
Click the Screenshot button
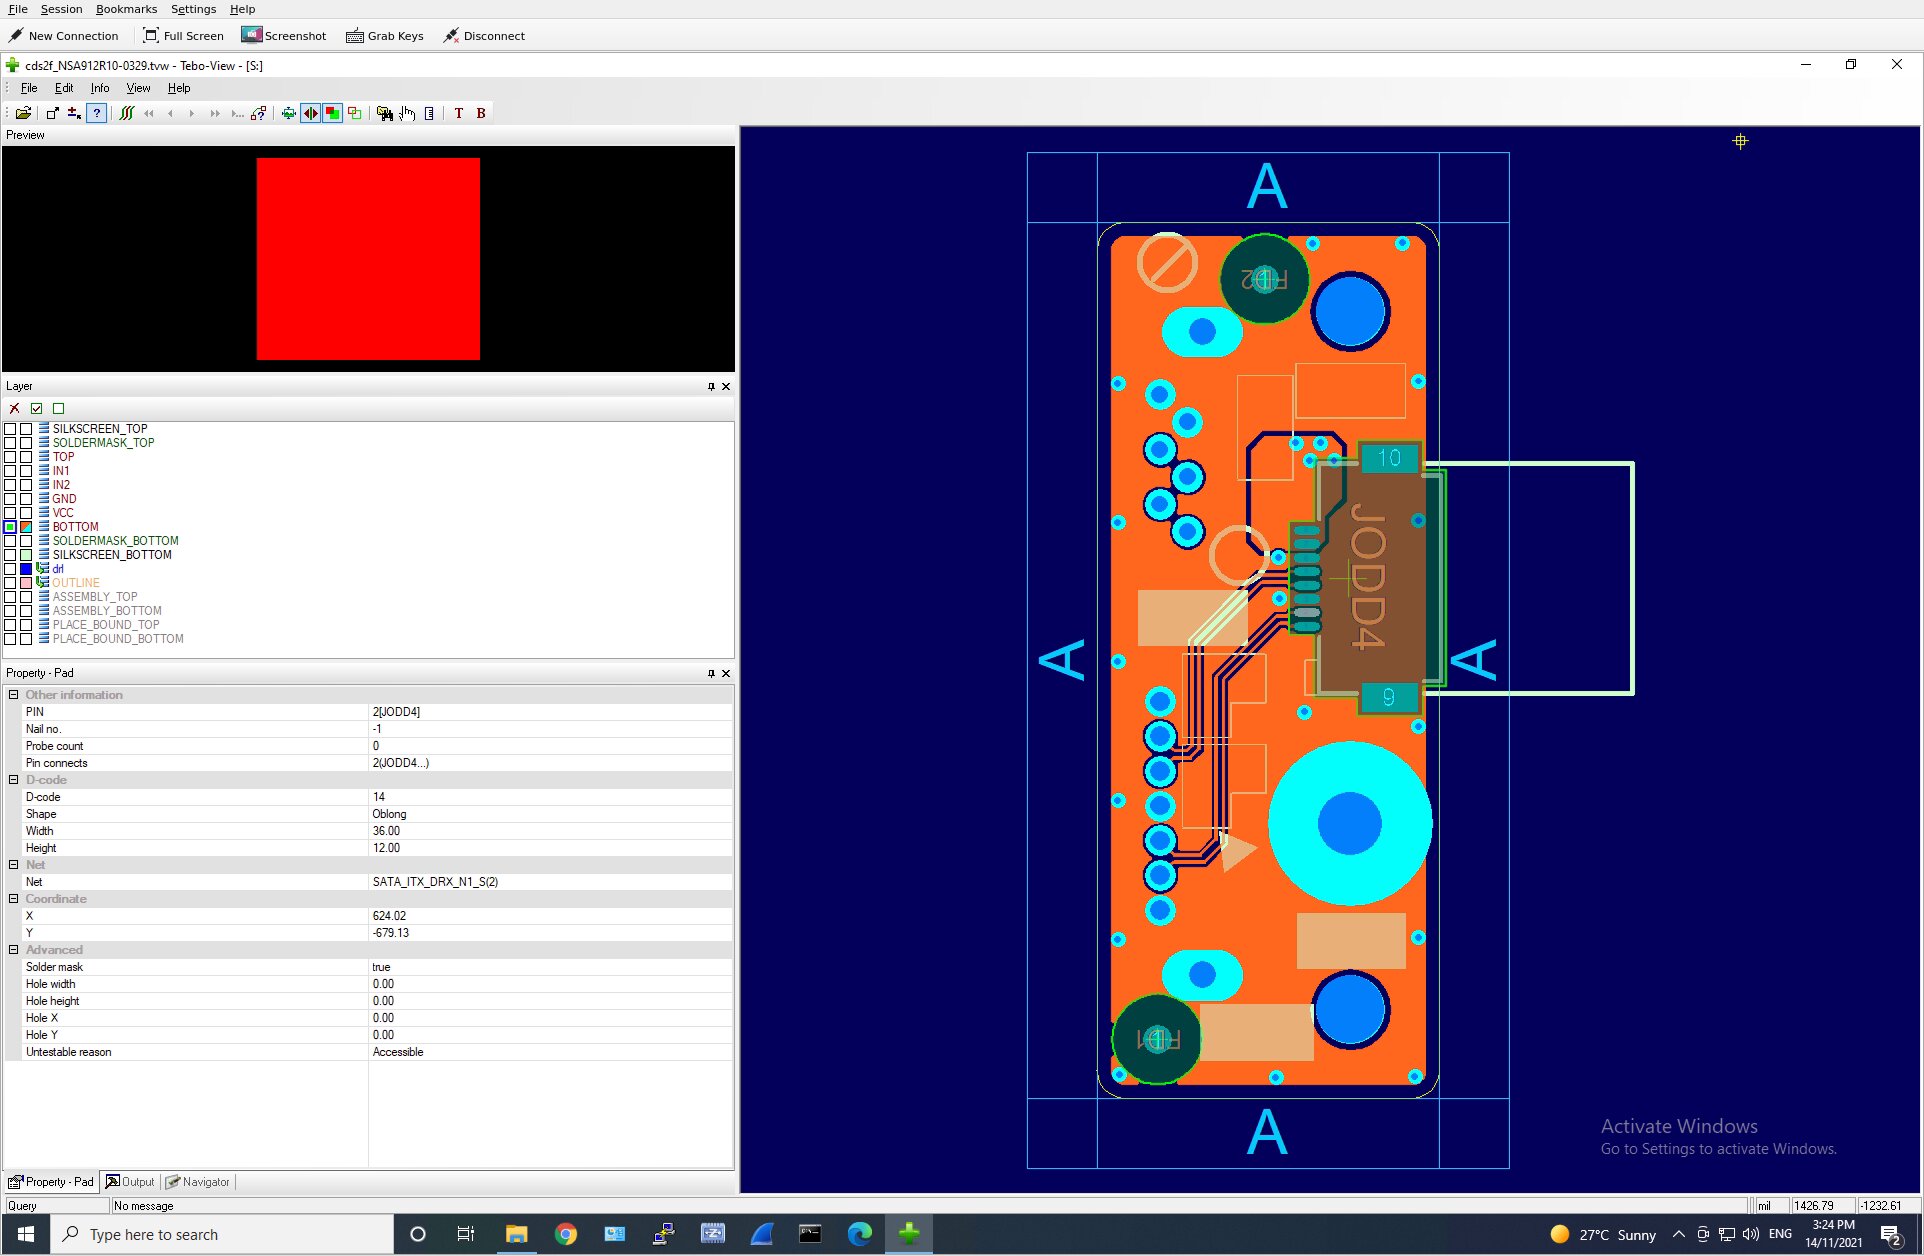[x=284, y=36]
